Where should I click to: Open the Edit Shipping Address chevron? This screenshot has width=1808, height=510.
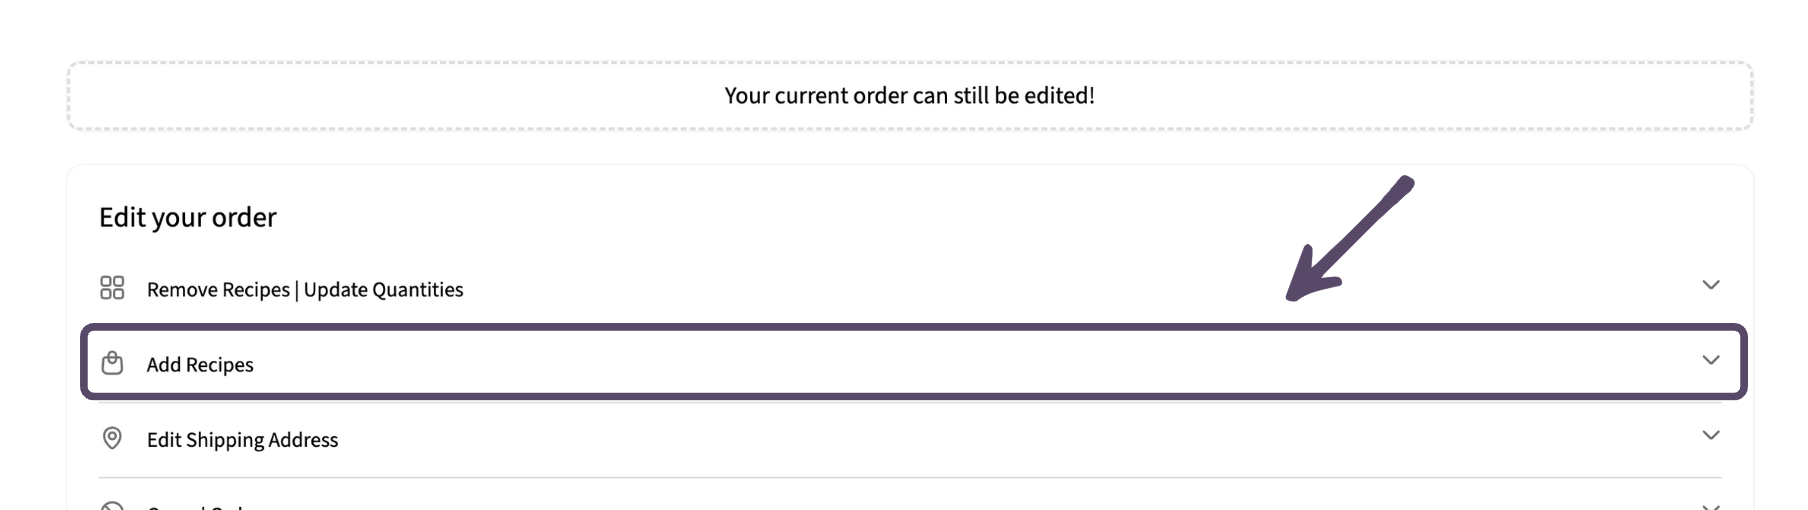[1711, 435]
